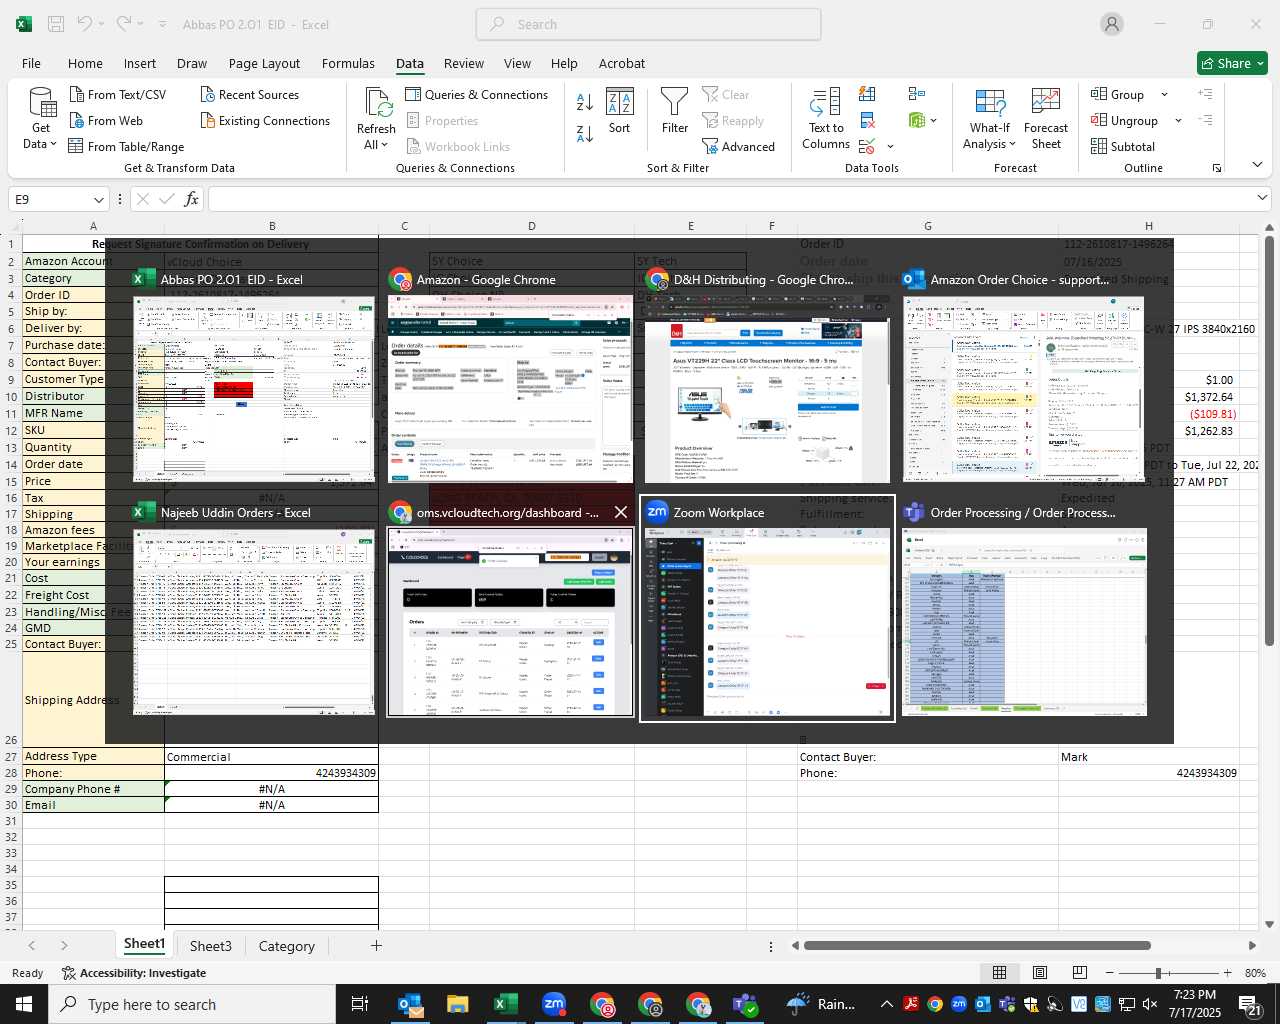Click the Group rows button
Viewport: 1280px width, 1024px height.
pos(1118,94)
